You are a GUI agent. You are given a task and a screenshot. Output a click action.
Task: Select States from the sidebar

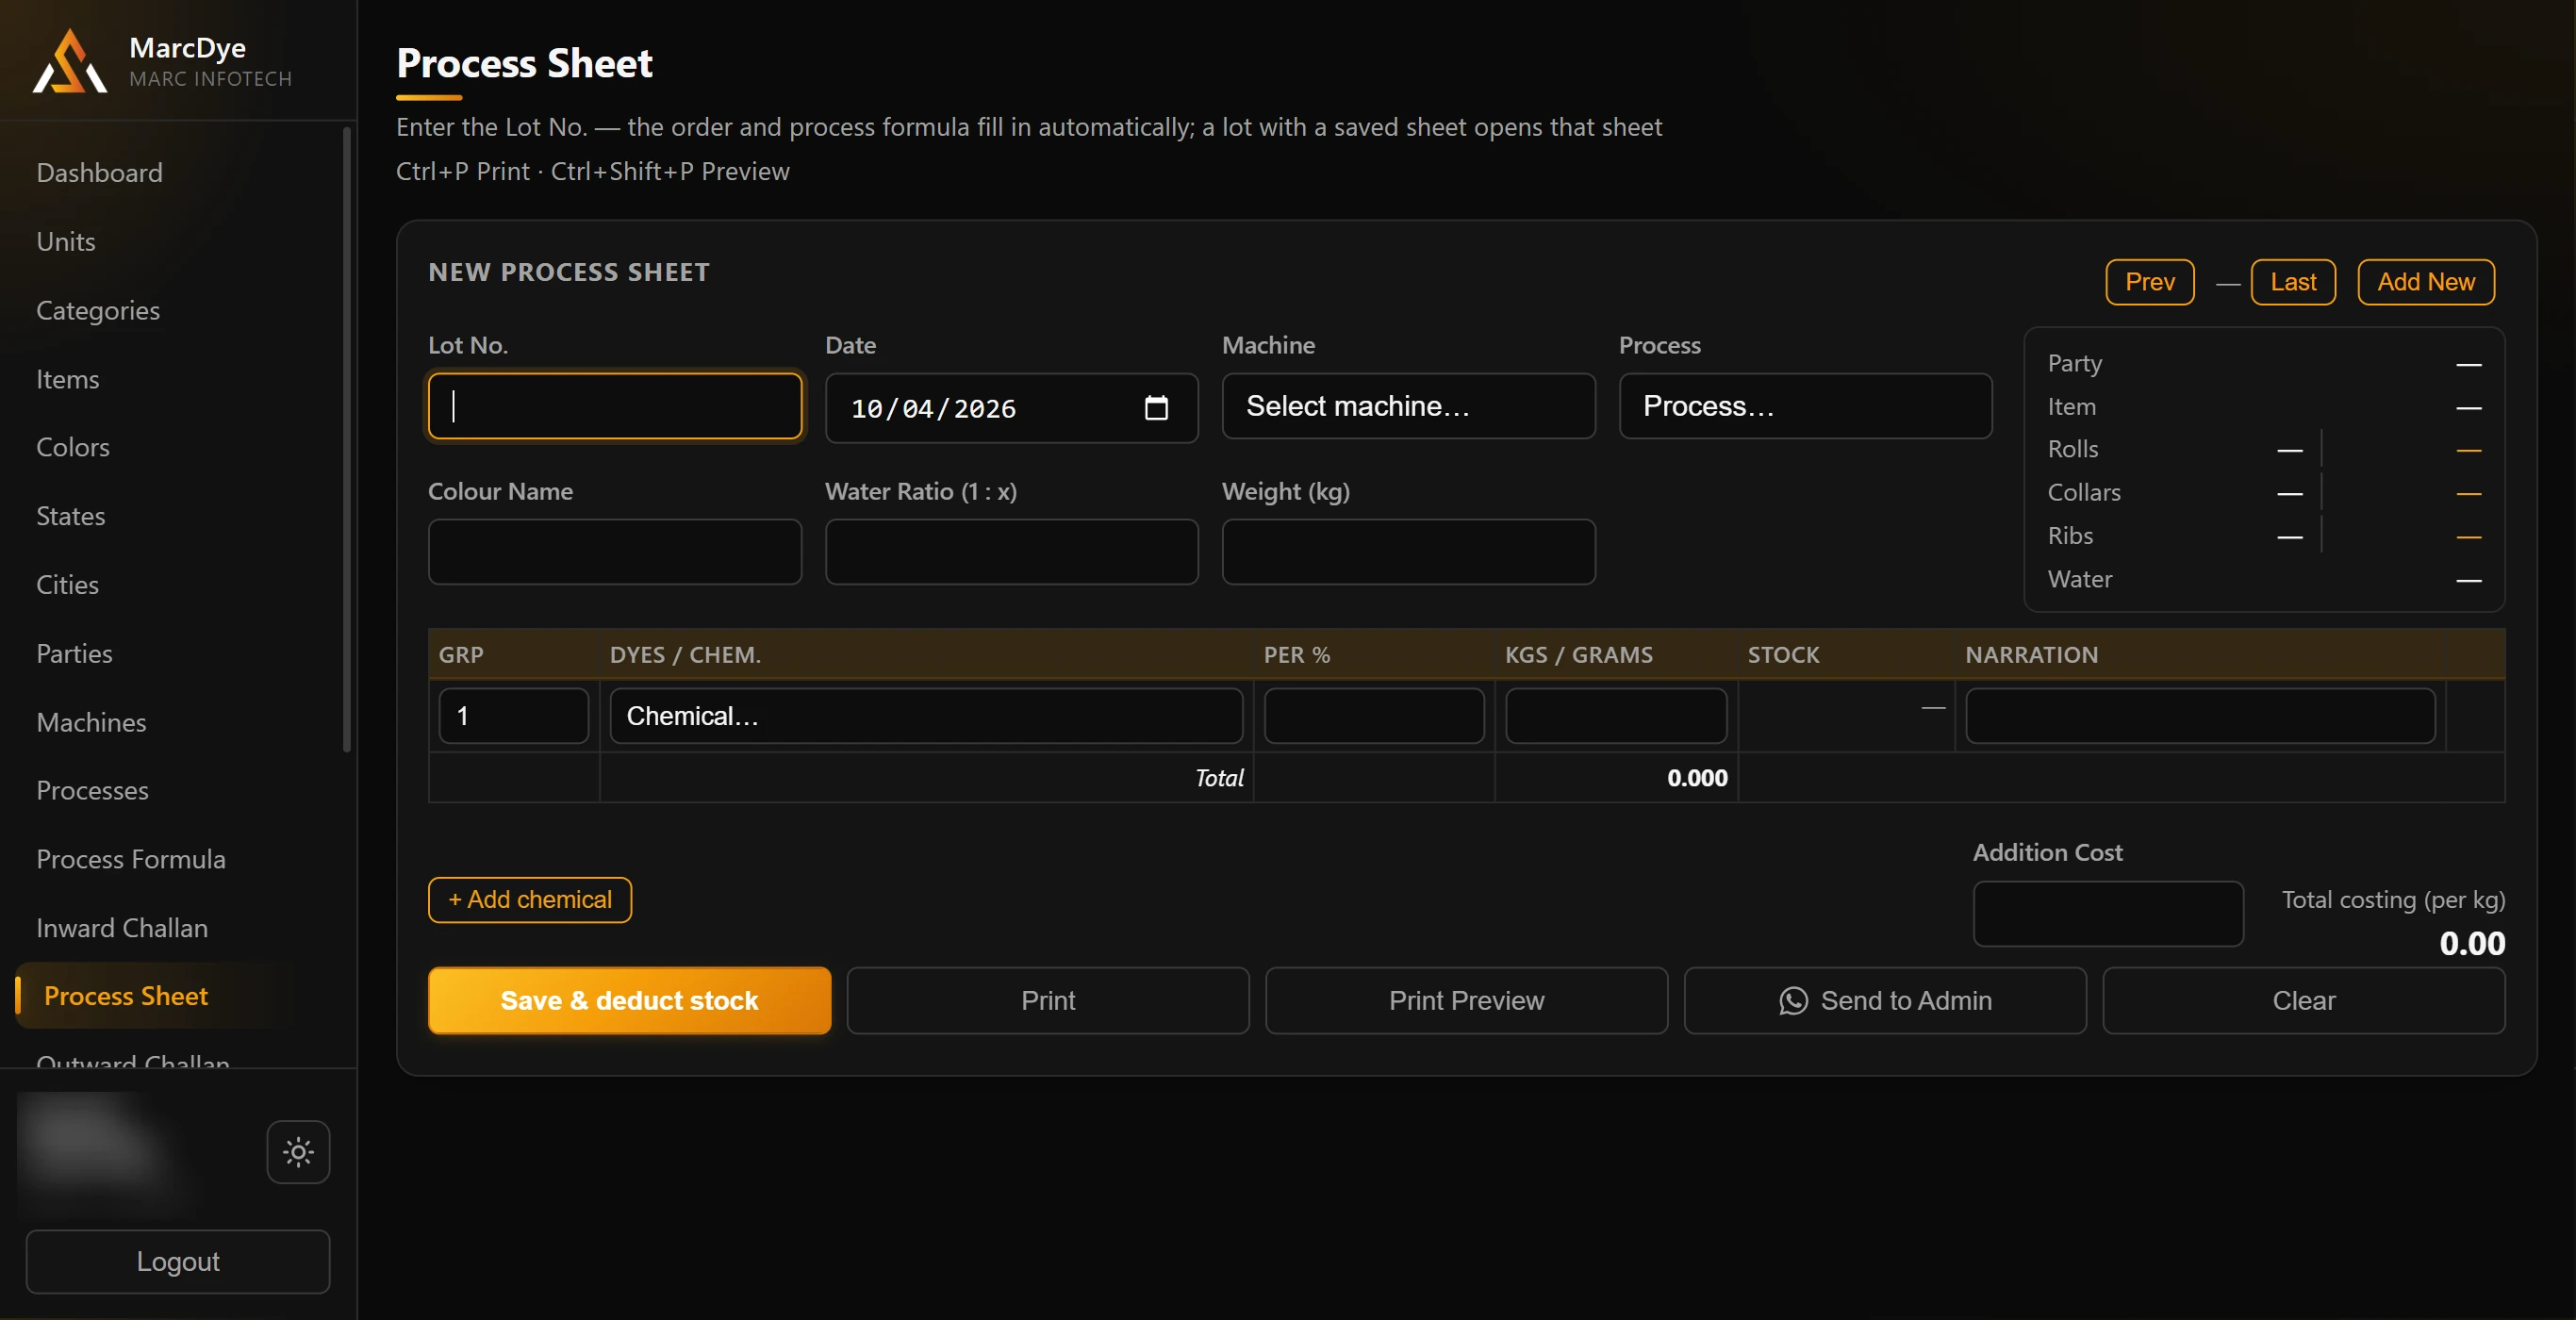(71, 516)
